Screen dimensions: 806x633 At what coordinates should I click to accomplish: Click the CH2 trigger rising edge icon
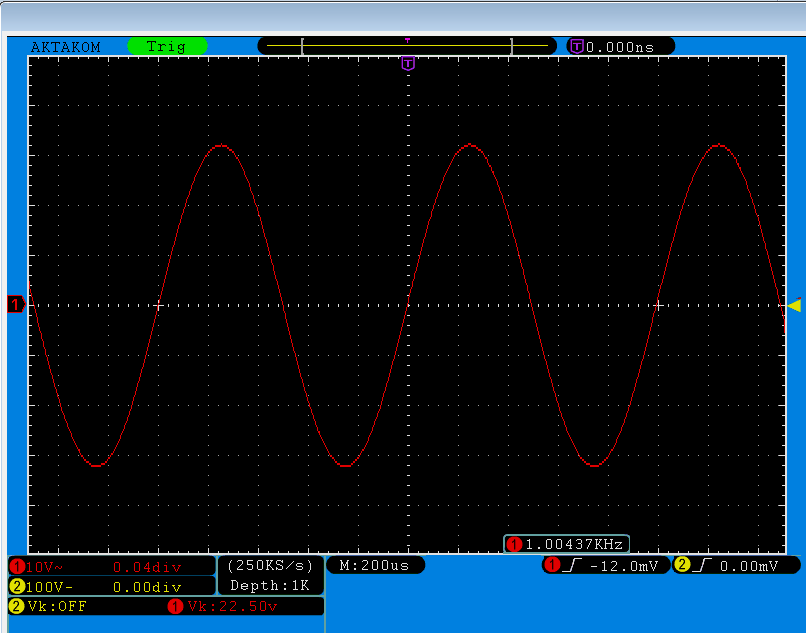[x=700, y=566]
